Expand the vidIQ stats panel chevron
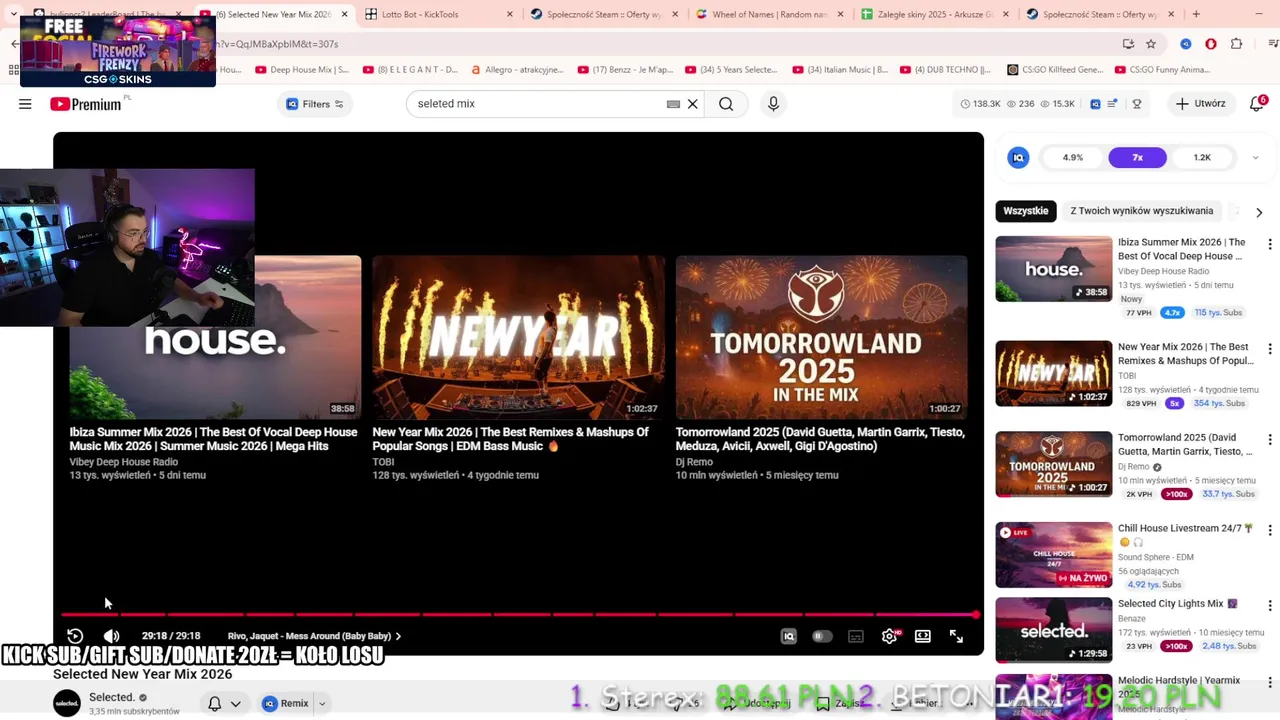The height and width of the screenshot is (720, 1280). coord(1255,158)
